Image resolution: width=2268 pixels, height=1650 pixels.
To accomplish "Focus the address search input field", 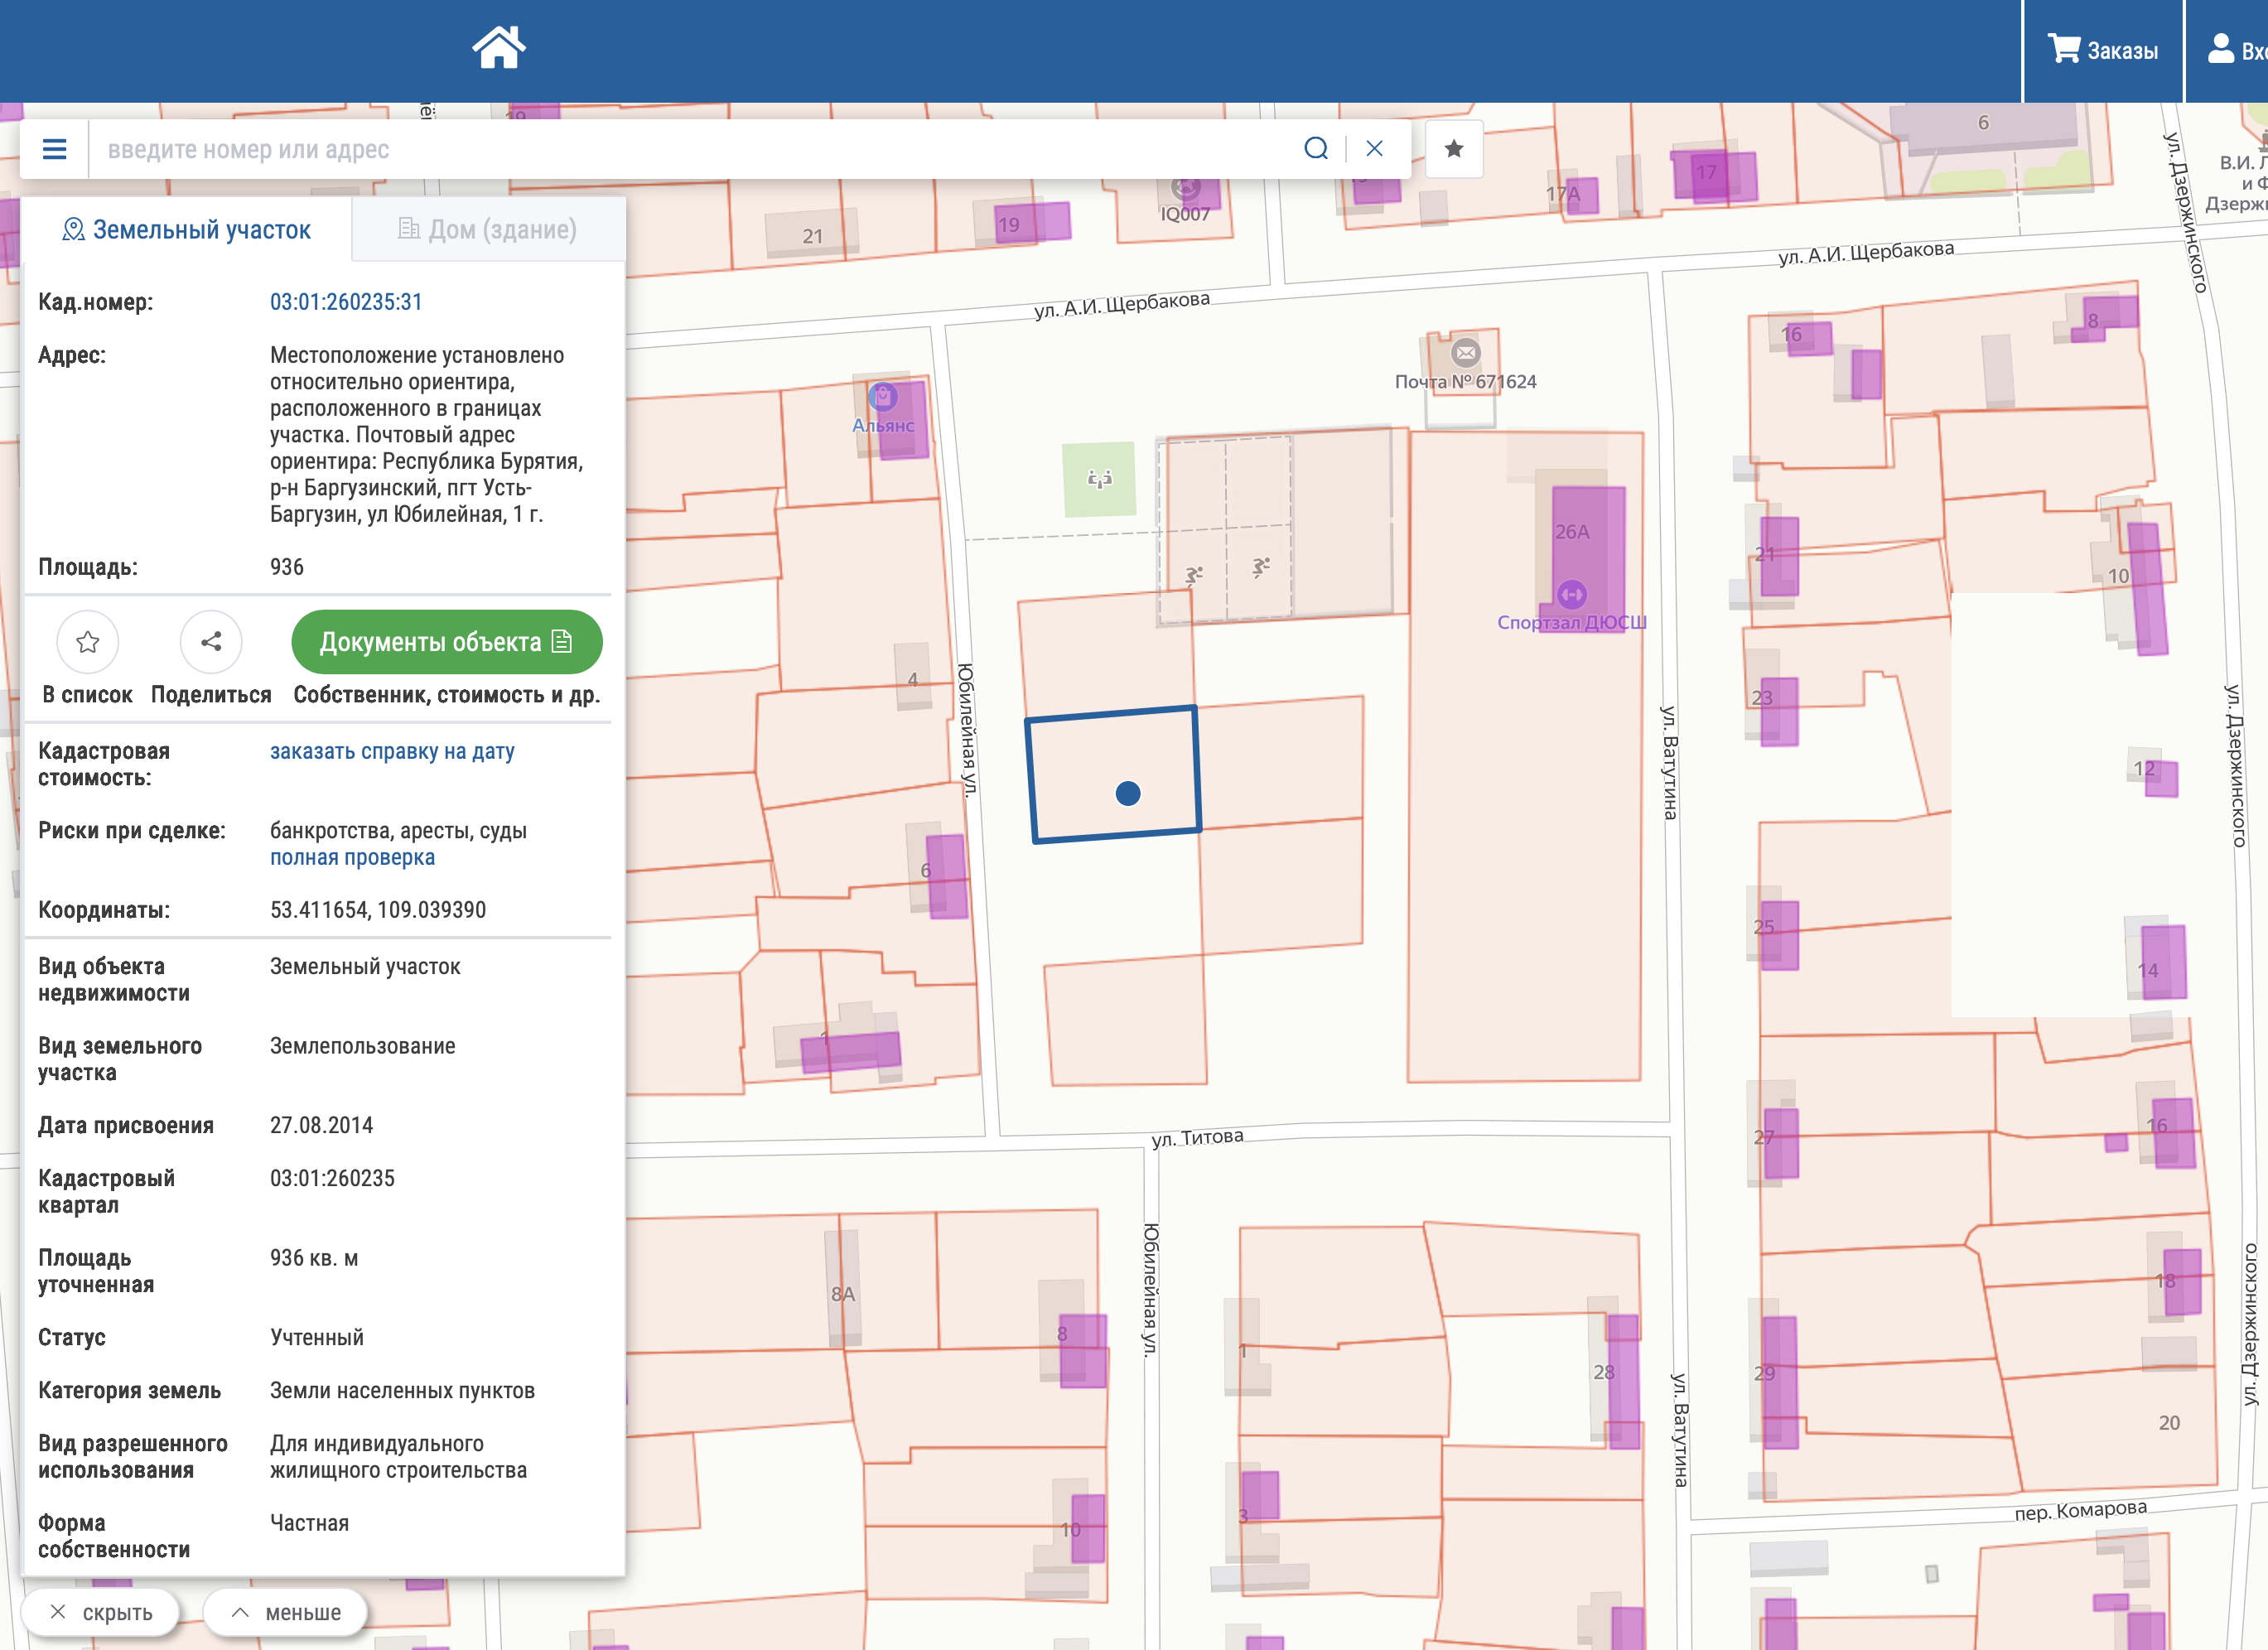I will [x=690, y=149].
